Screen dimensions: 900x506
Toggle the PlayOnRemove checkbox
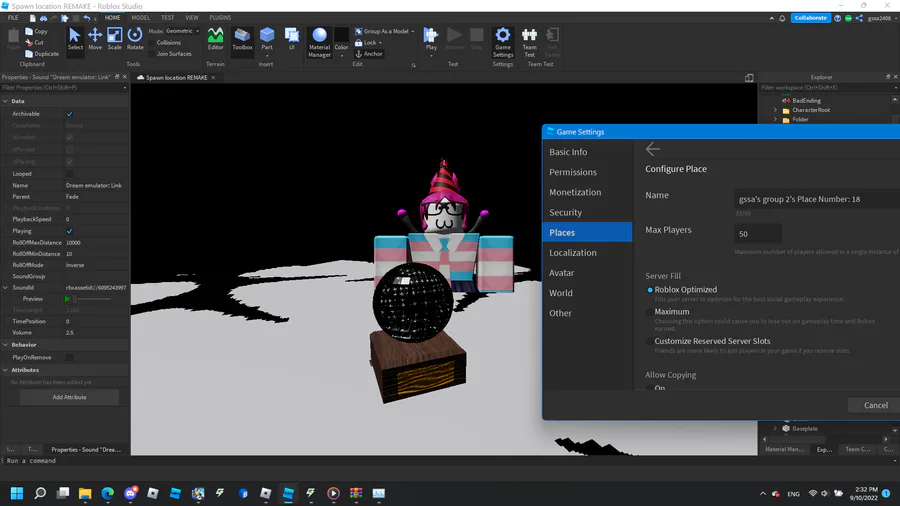pyautogui.click(x=69, y=357)
